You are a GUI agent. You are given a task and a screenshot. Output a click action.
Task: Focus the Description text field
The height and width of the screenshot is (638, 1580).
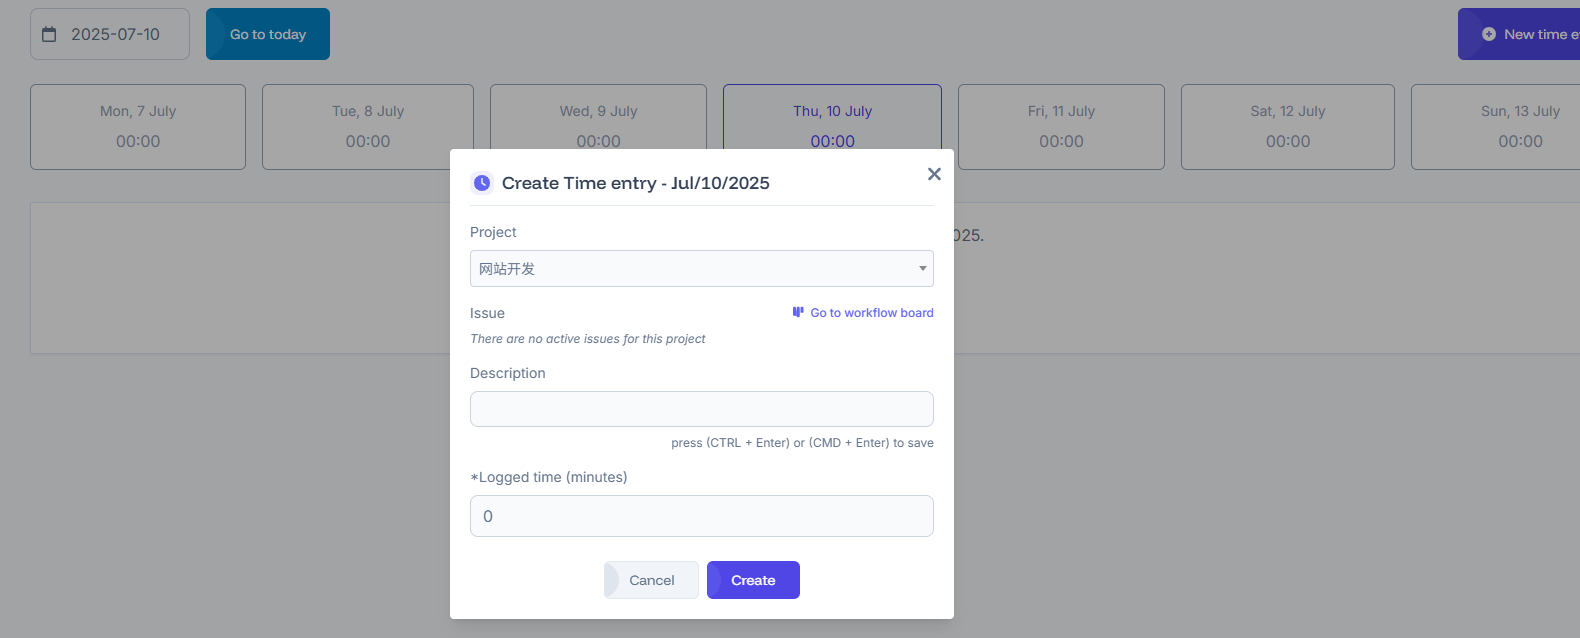coord(702,409)
